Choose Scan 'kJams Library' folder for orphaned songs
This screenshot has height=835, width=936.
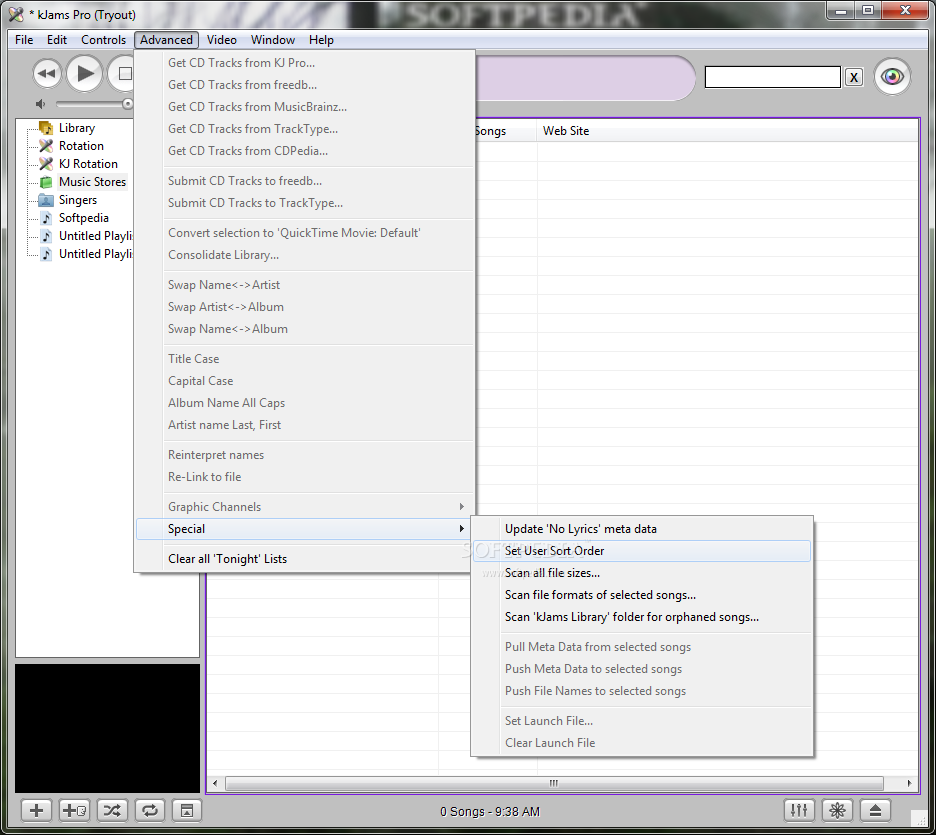click(x=642, y=617)
